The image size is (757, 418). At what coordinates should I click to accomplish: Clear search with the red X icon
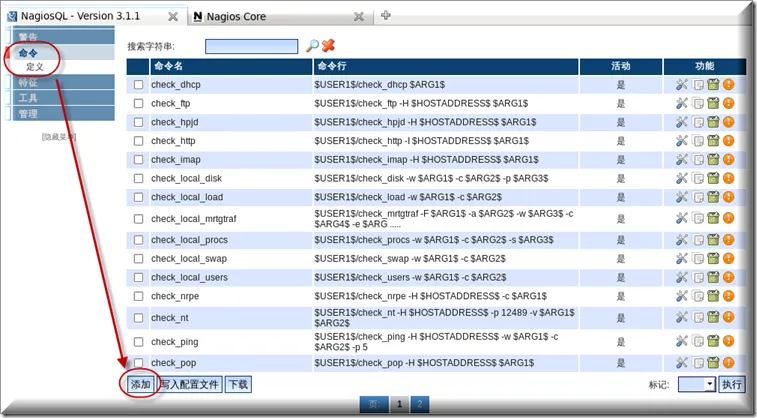click(328, 46)
